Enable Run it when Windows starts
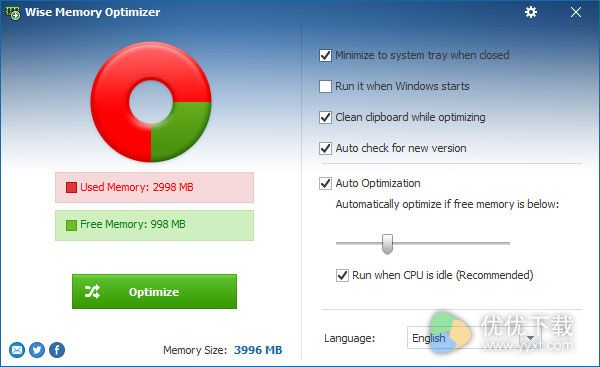This screenshot has width=600, height=367. click(325, 86)
